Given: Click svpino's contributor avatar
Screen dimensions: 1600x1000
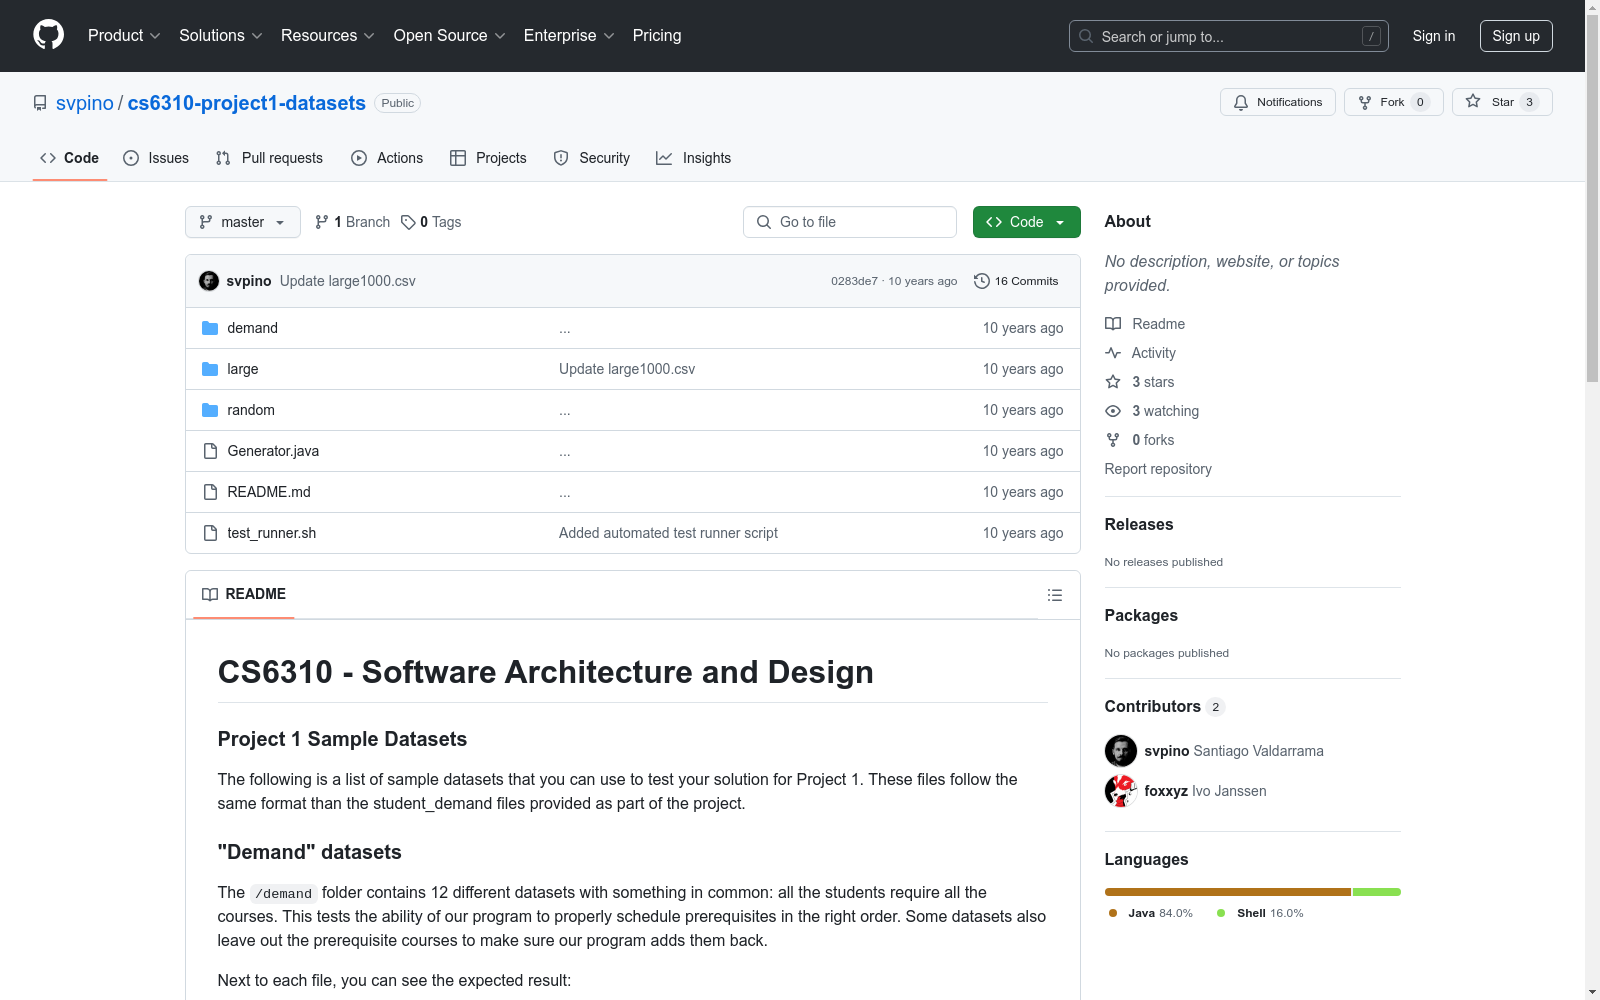Looking at the screenshot, I should (x=1121, y=751).
